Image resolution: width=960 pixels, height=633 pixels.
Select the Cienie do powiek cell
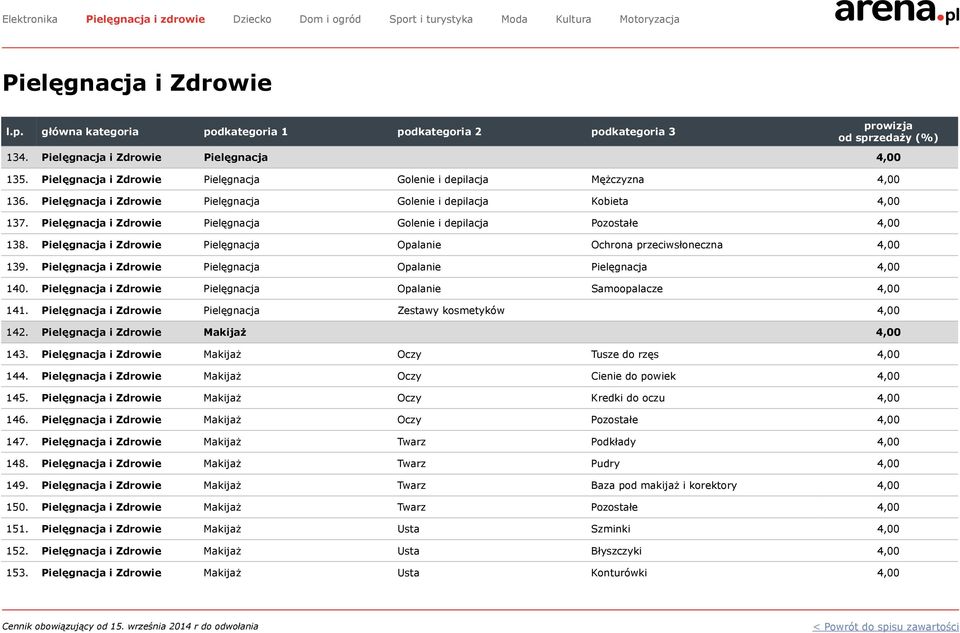pyautogui.click(x=633, y=376)
